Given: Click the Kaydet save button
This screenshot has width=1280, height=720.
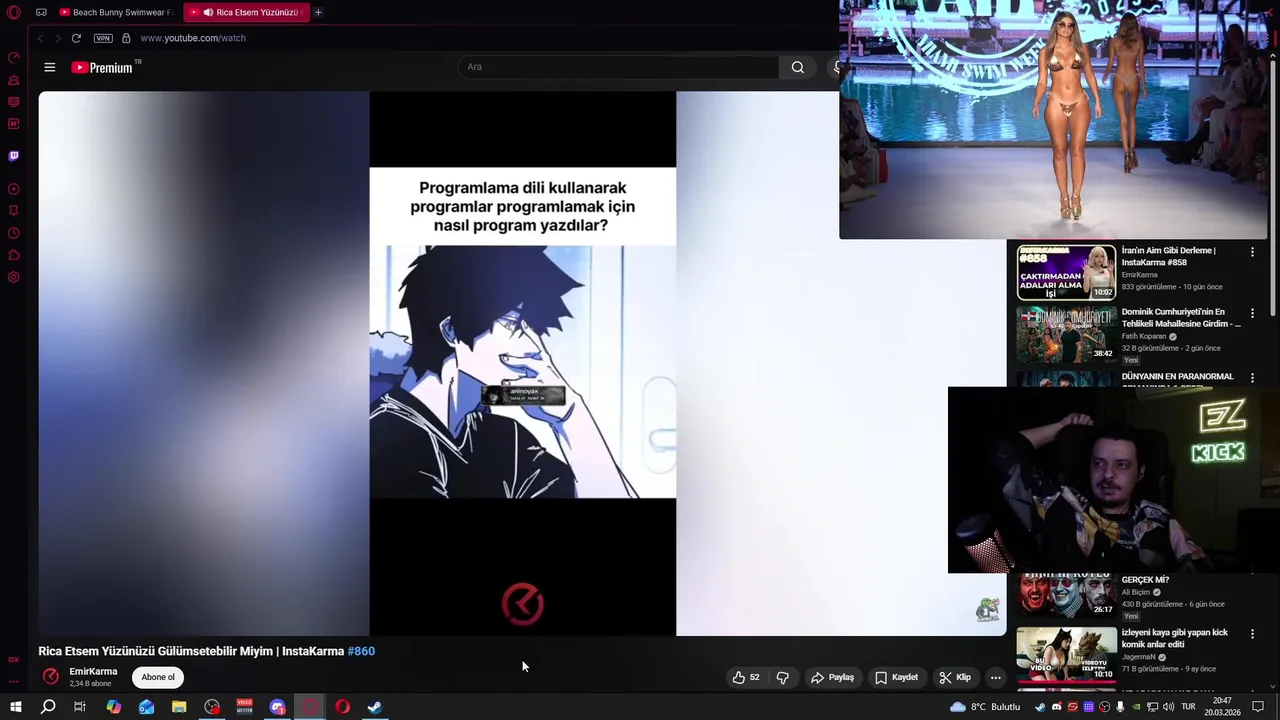Looking at the screenshot, I should (x=896, y=677).
